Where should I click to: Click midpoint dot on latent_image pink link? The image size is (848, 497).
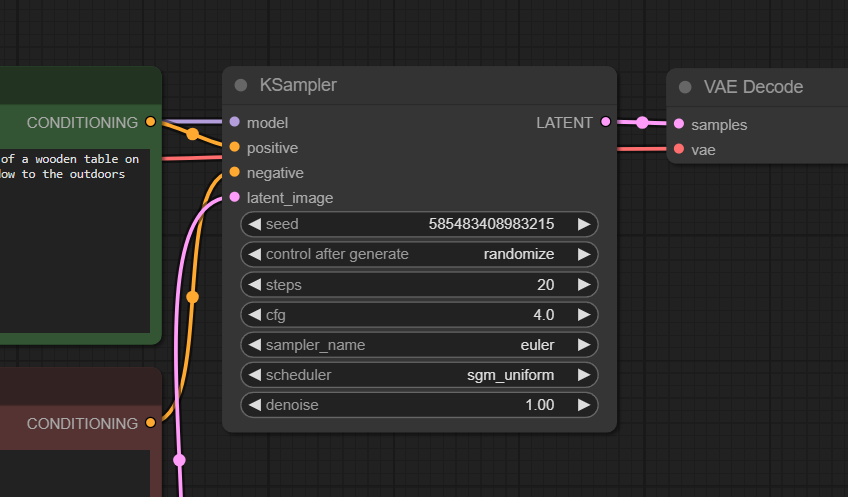click(x=180, y=460)
